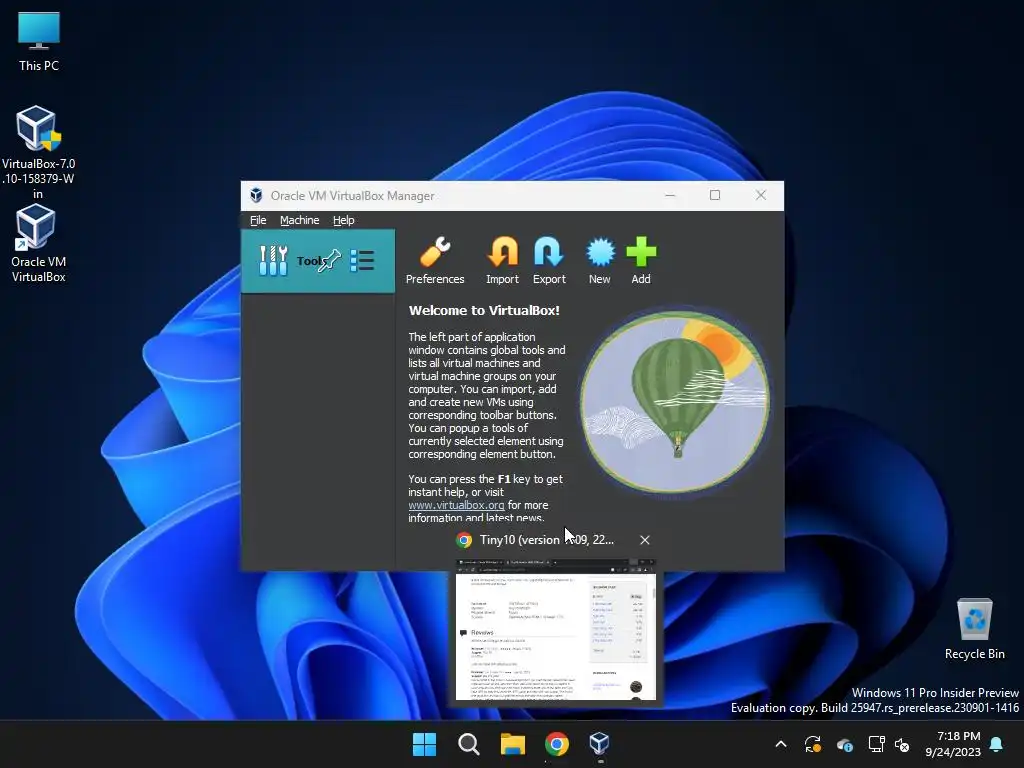The width and height of the screenshot is (1024, 768).
Task: Click the network display tray icon
Action: [x=876, y=744]
